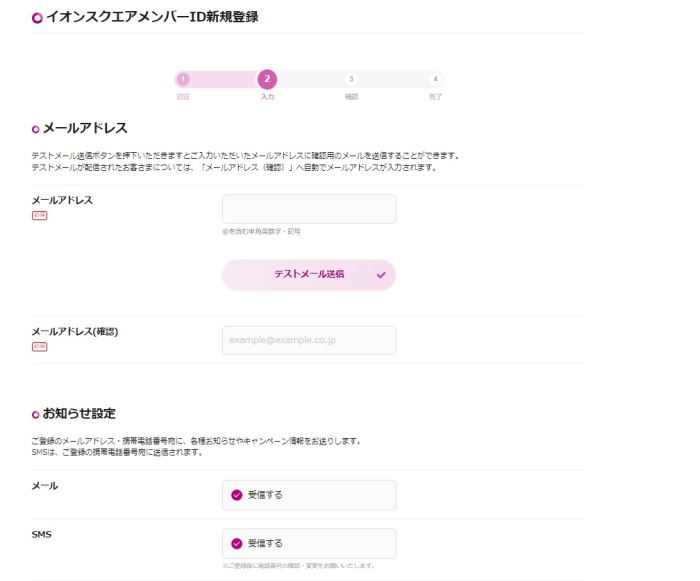Click the bullet icon beside お知らせ設定 heading
Viewport: 700px width, 581px height.
click(36, 414)
